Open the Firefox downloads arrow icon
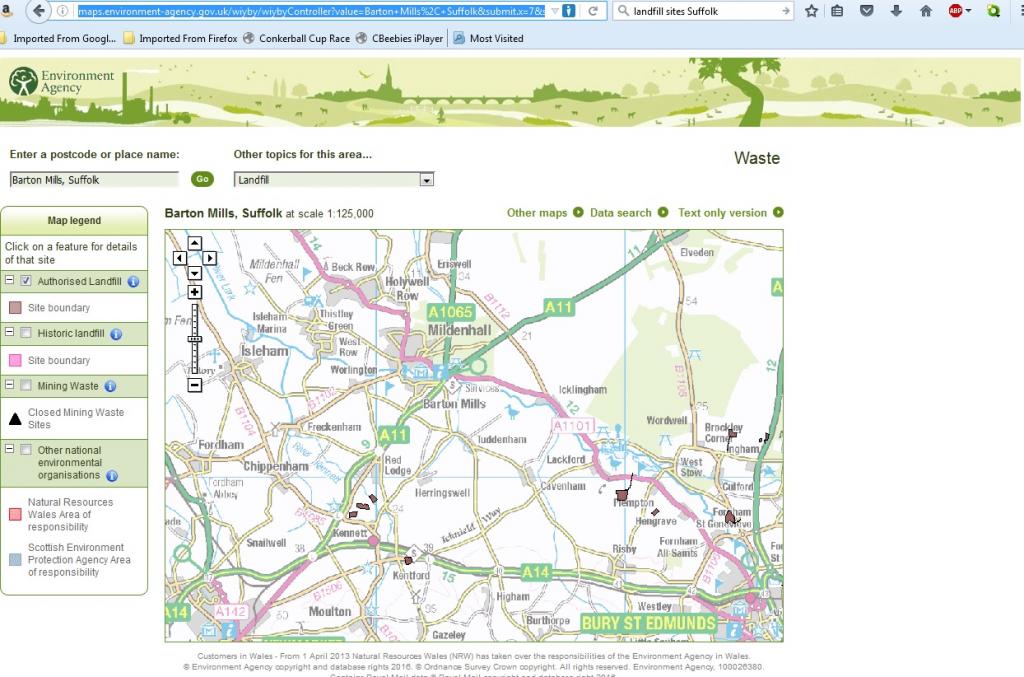 [x=896, y=11]
